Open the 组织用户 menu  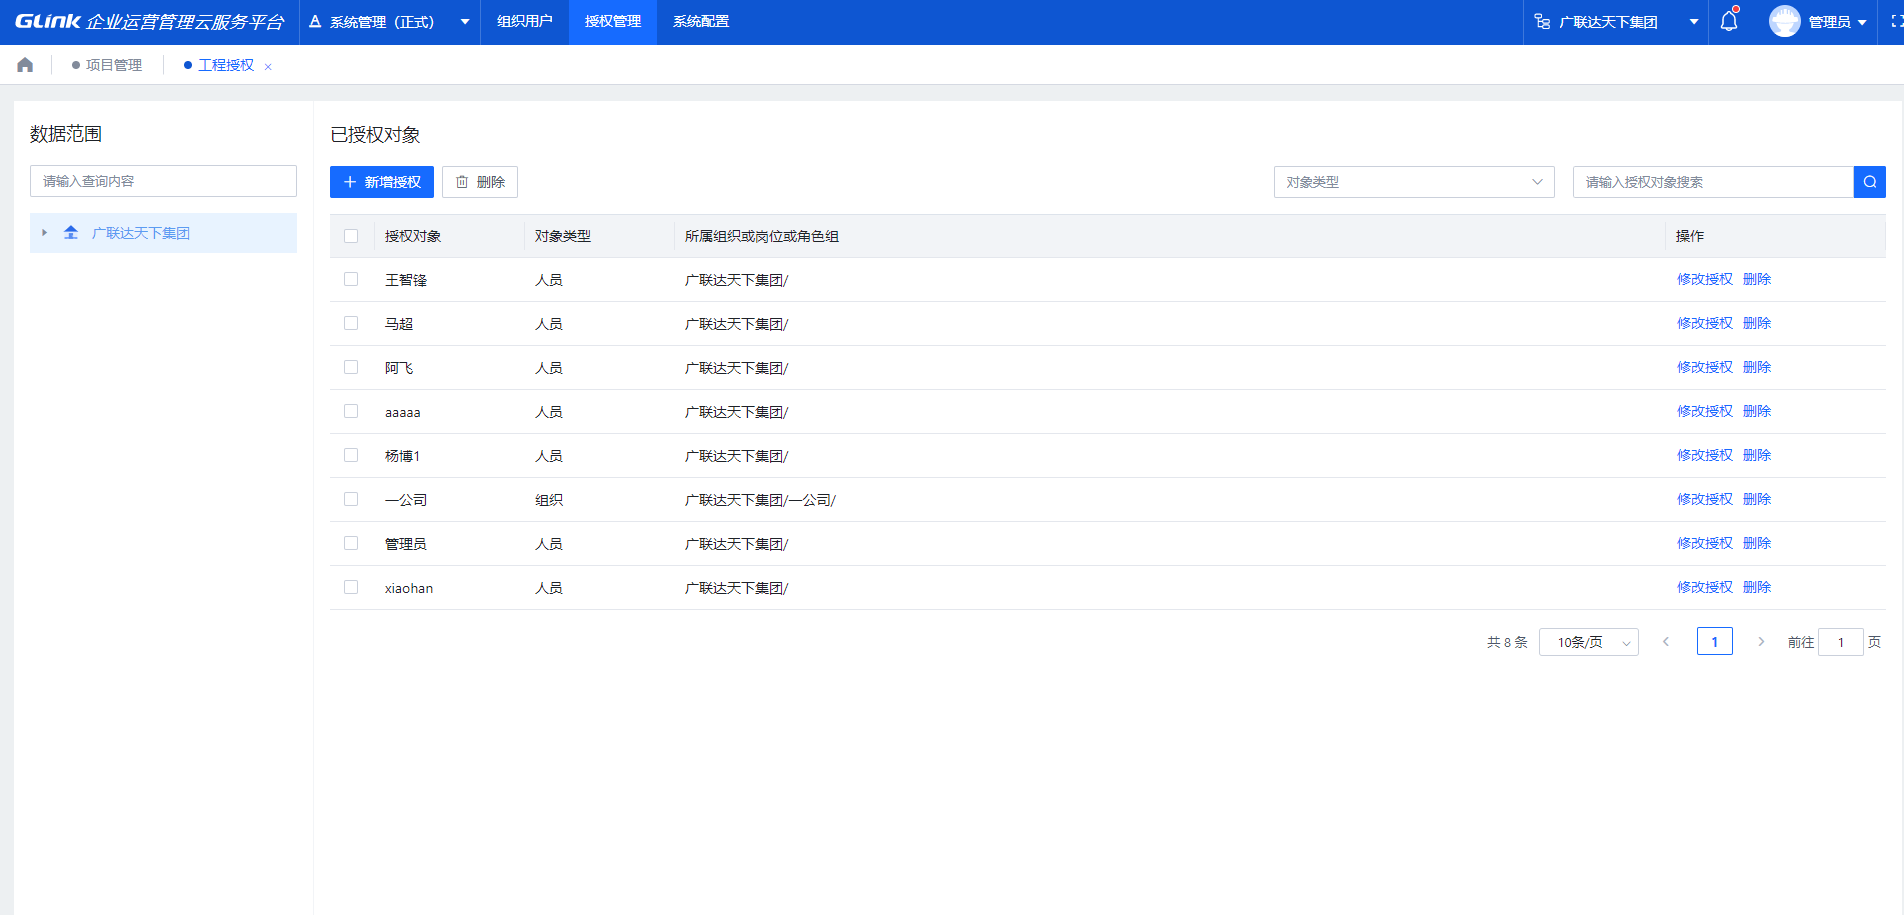click(525, 22)
